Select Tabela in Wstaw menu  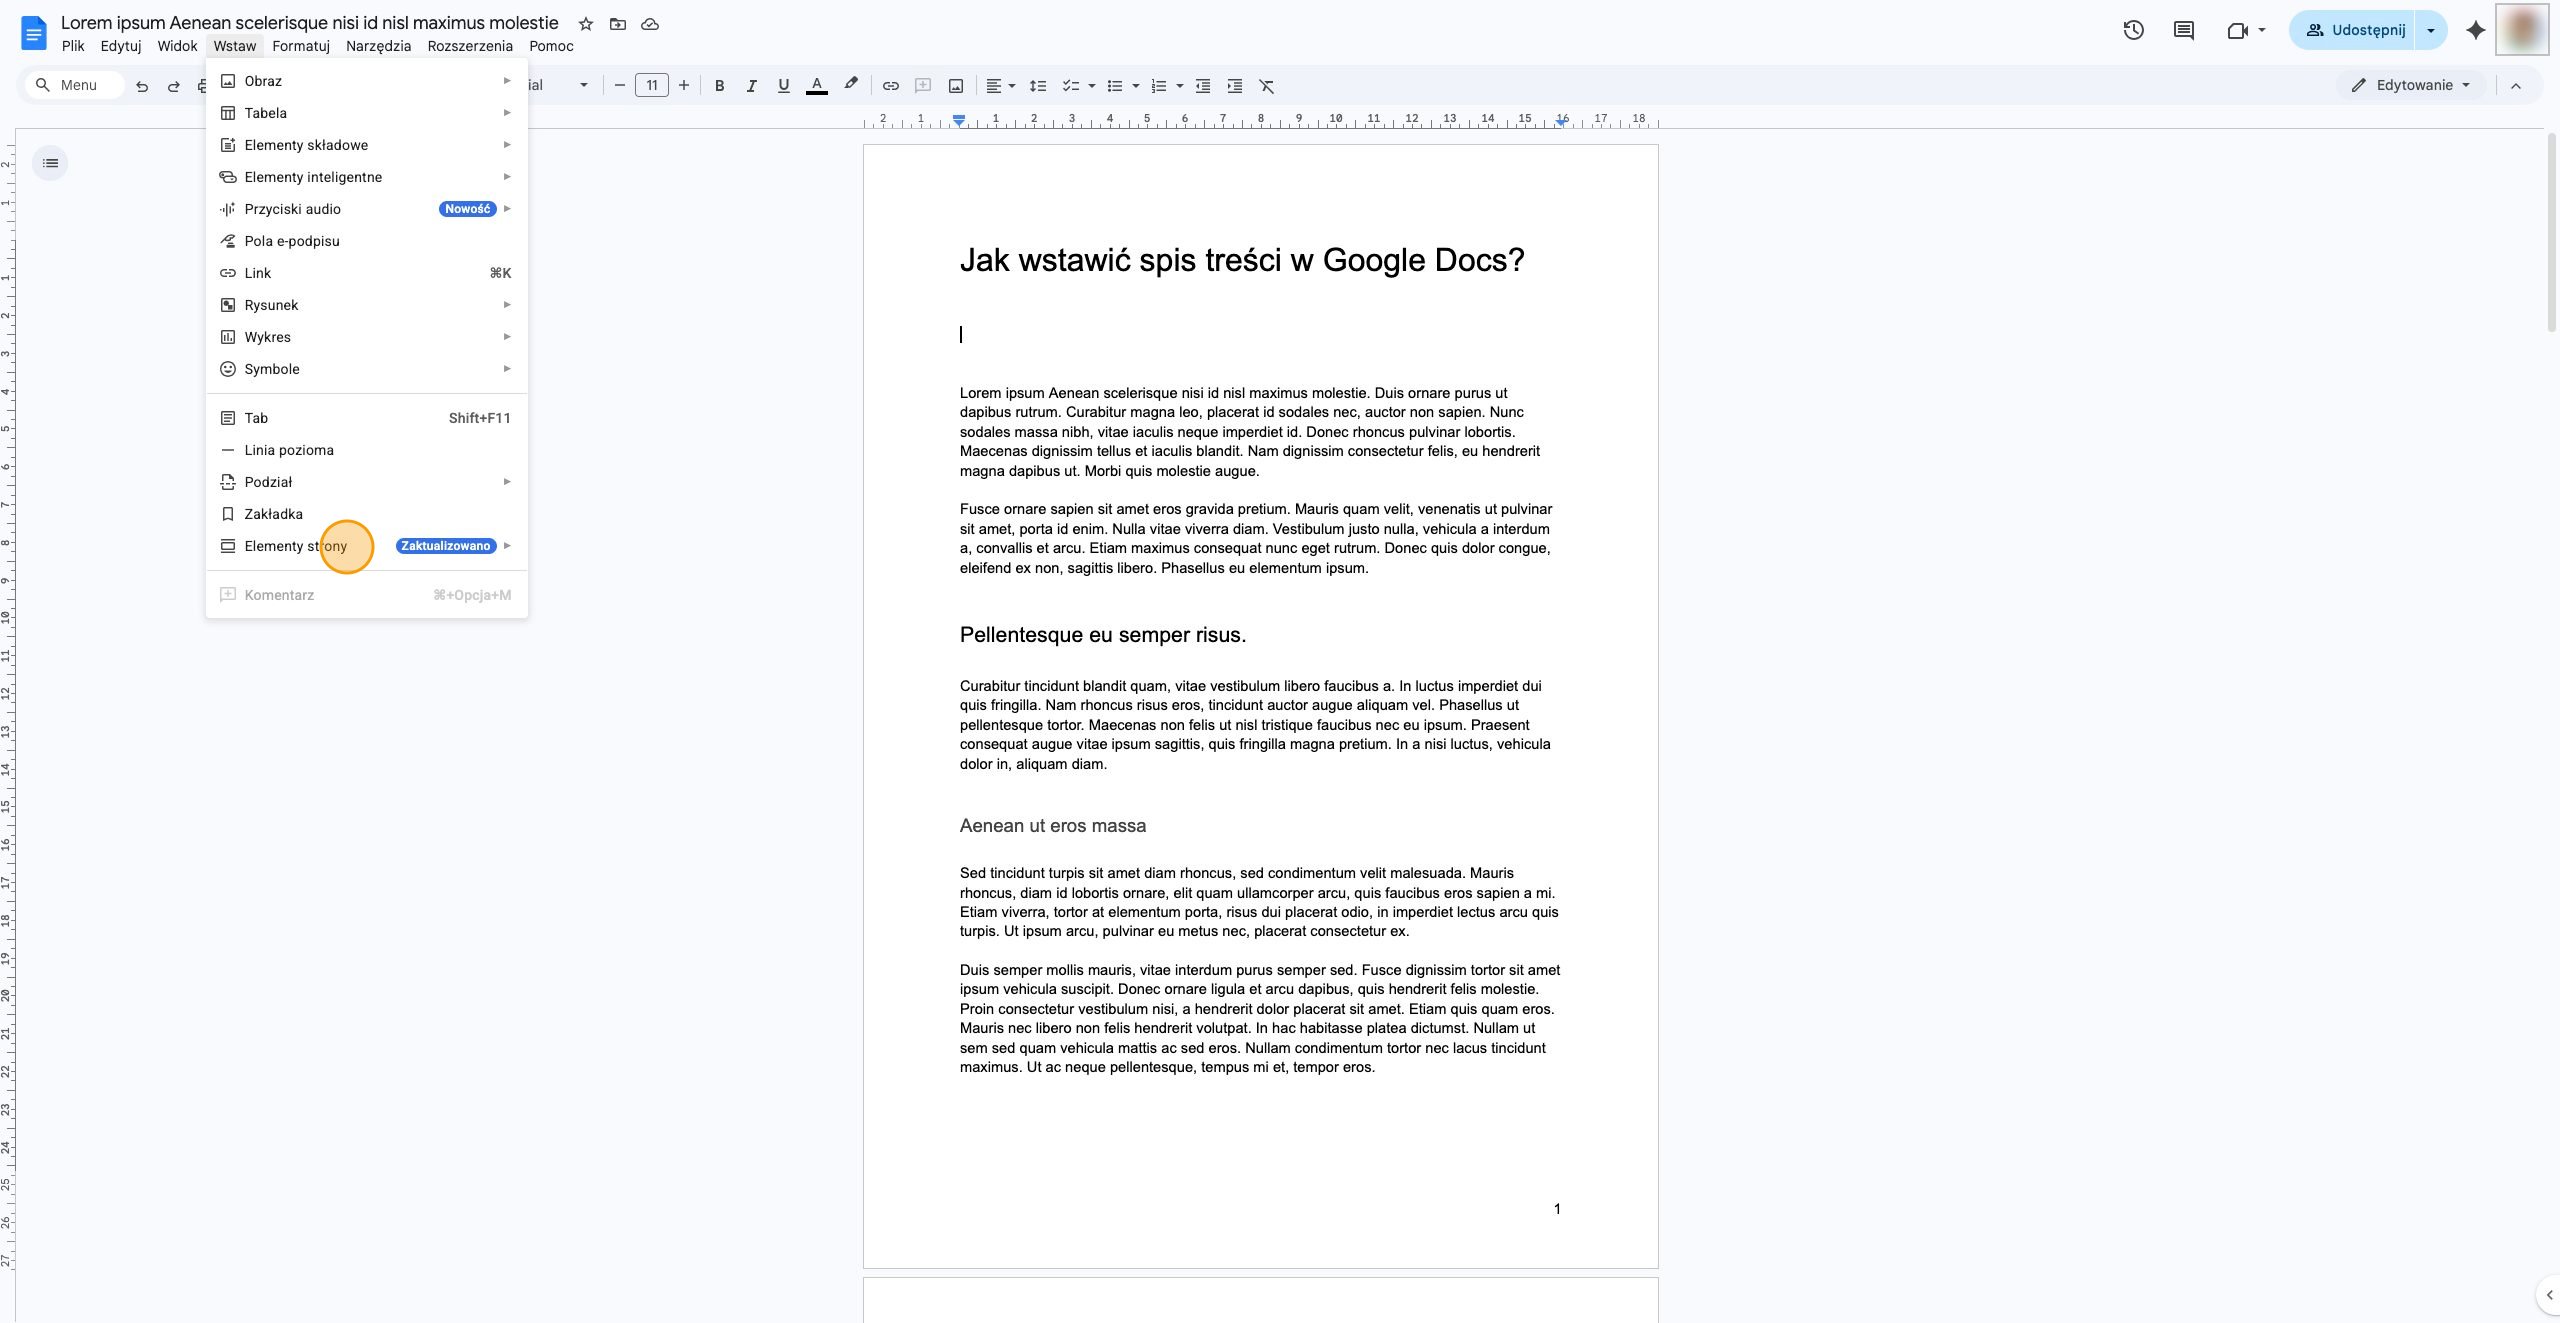pos(366,113)
